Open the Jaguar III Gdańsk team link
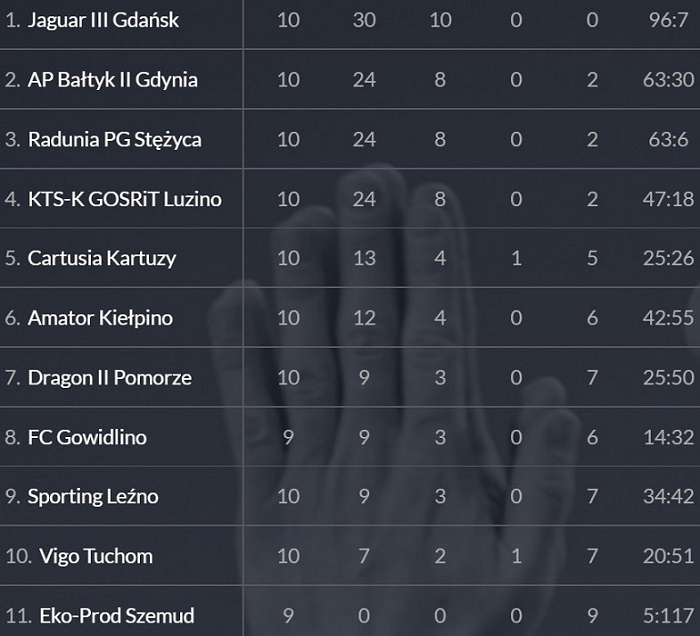The image size is (700, 636). coord(103,21)
